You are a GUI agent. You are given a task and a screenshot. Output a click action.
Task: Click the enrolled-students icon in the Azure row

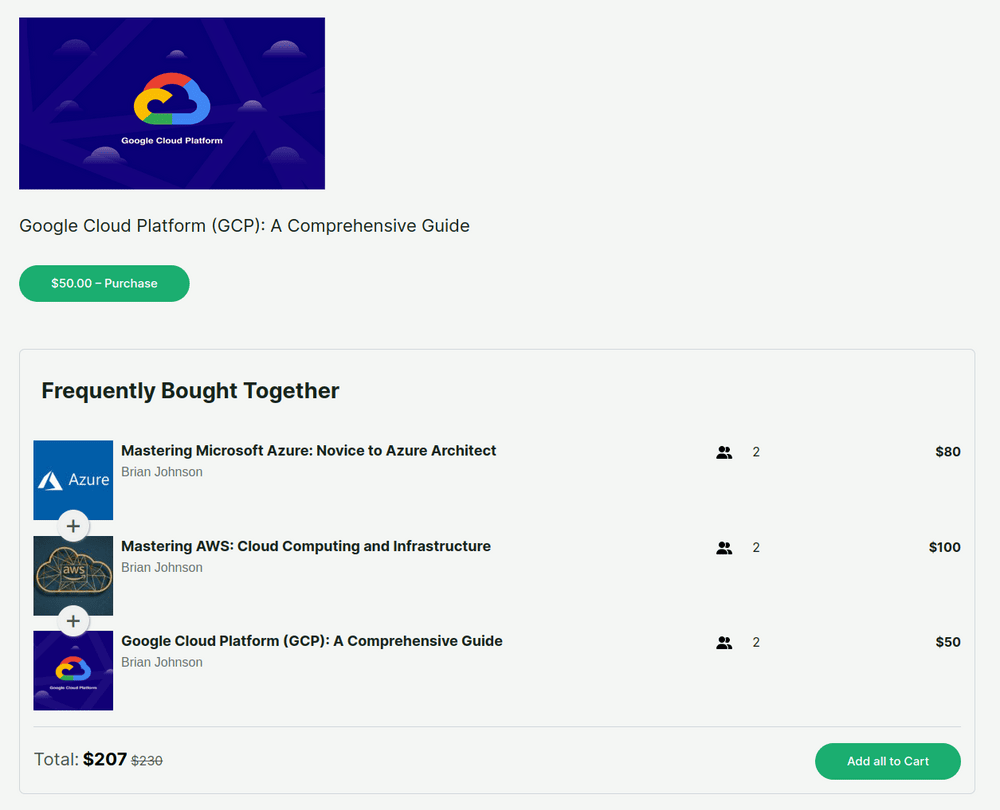[x=724, y=452]
